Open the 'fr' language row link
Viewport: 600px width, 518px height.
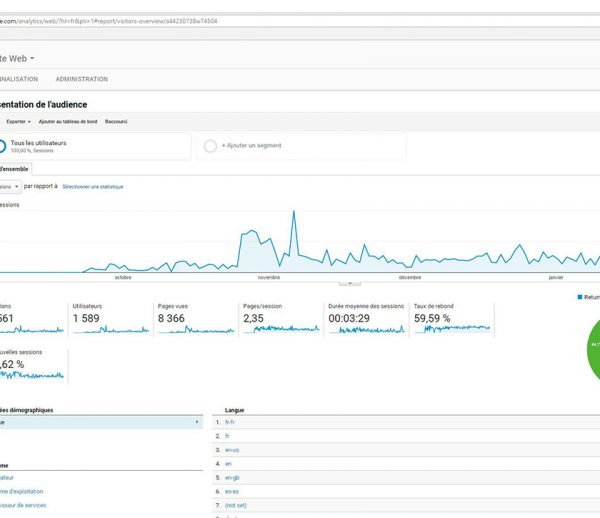227,436
